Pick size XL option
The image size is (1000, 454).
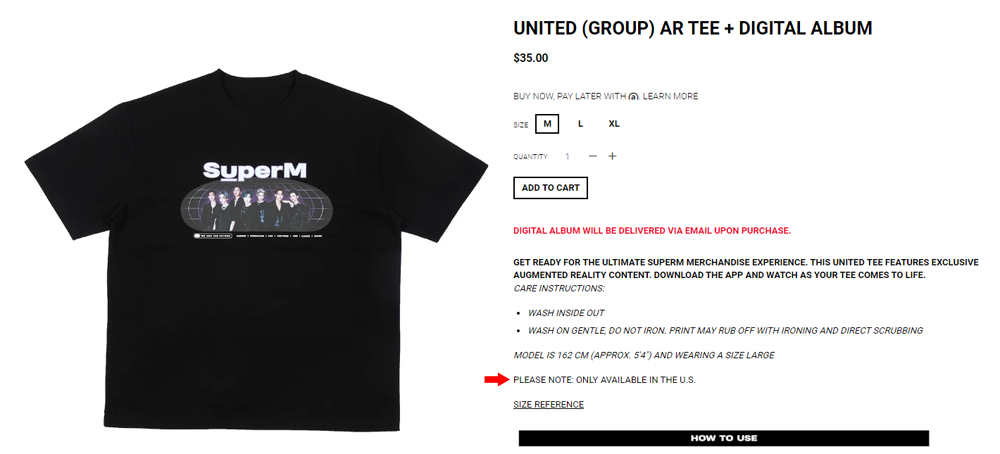[614, 124]
